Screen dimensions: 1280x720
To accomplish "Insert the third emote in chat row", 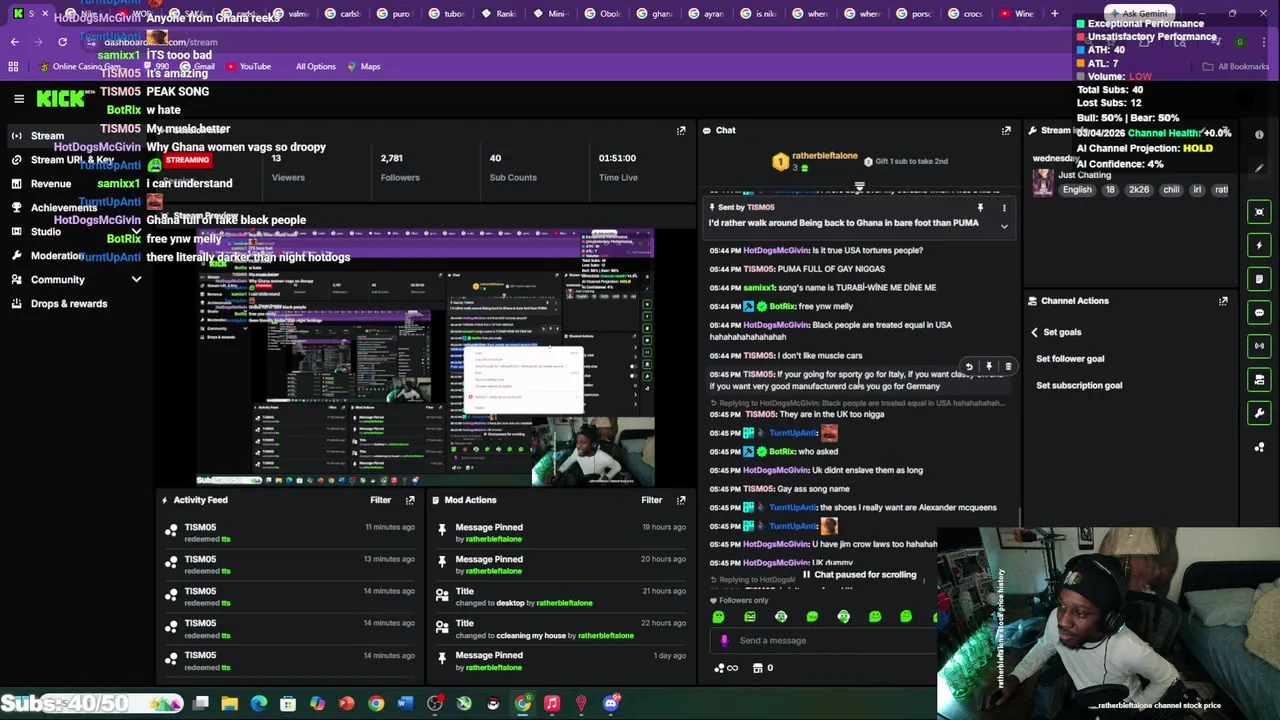I will pyautogui.click(x=781, y=617).
